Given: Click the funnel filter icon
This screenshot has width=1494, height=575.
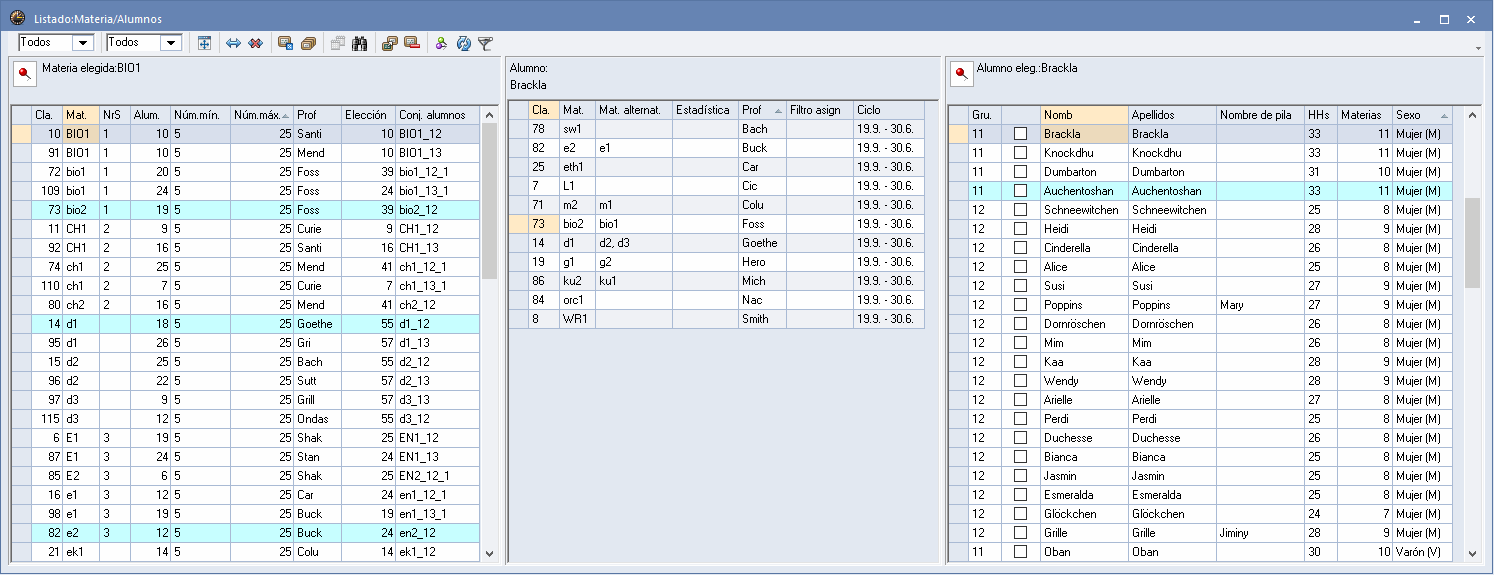Looking at the screenshot, I should point(485,43).
